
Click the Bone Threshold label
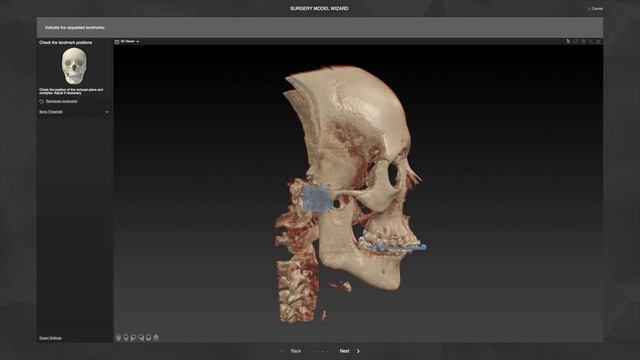pyautogui.click(x=51, y=112)
